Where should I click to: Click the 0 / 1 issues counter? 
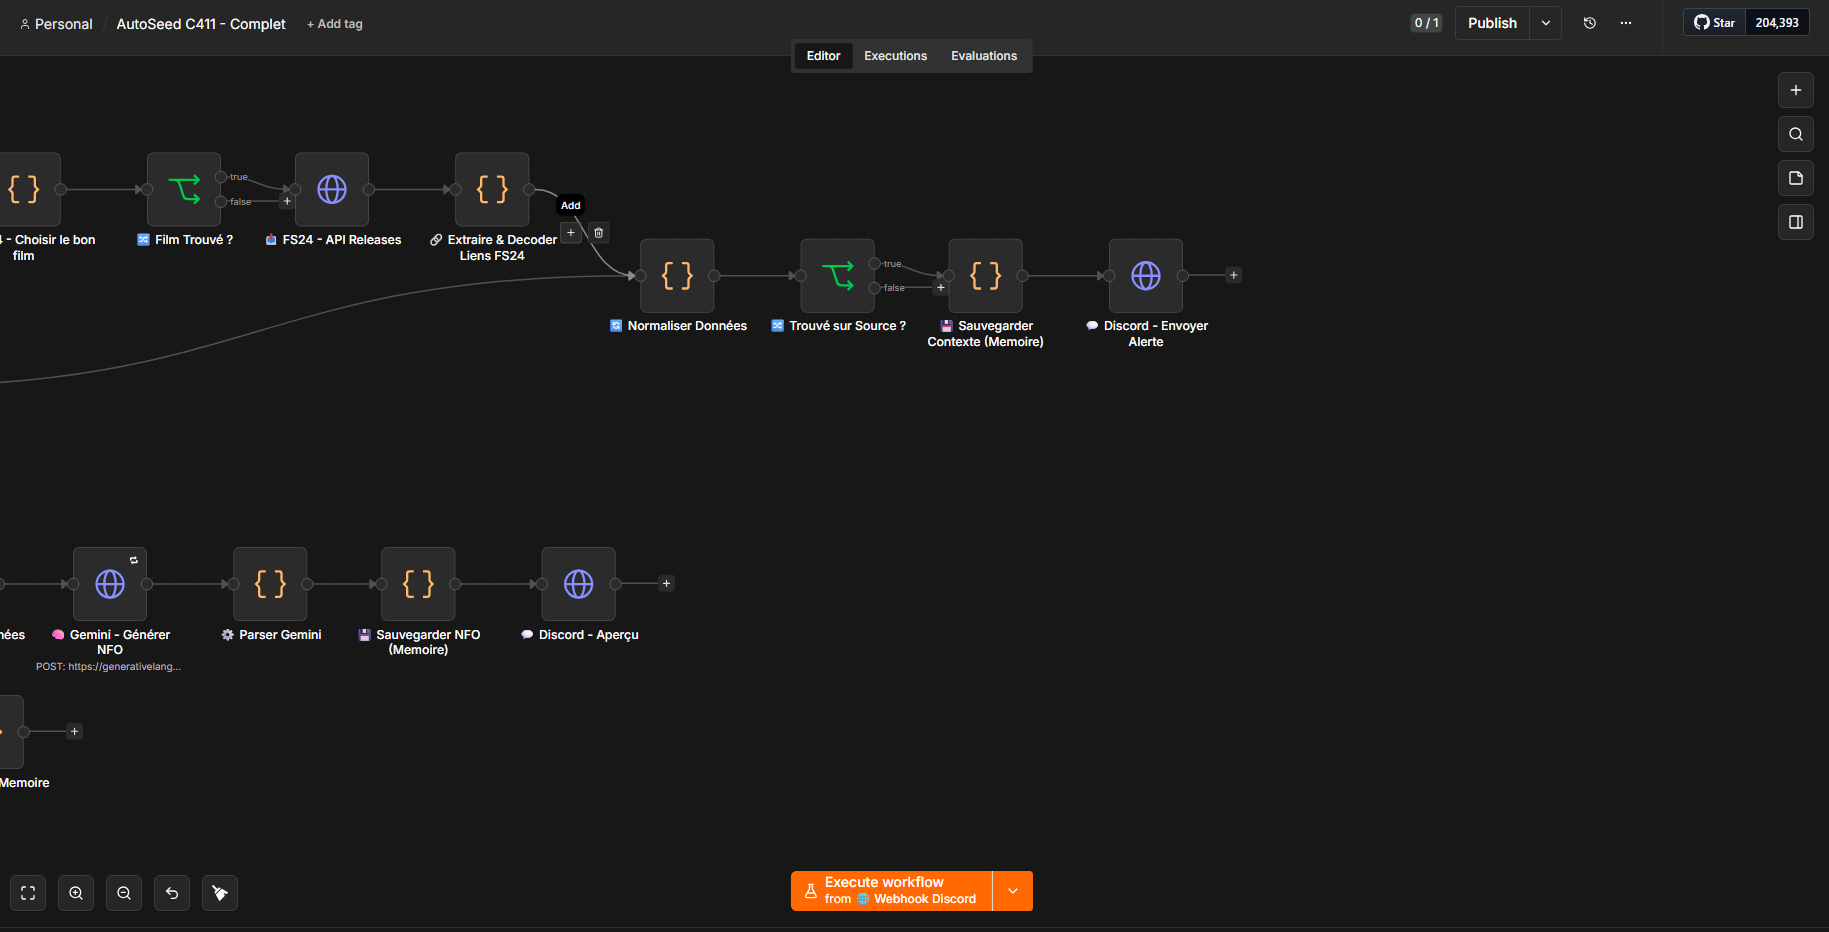(1426, 23)
